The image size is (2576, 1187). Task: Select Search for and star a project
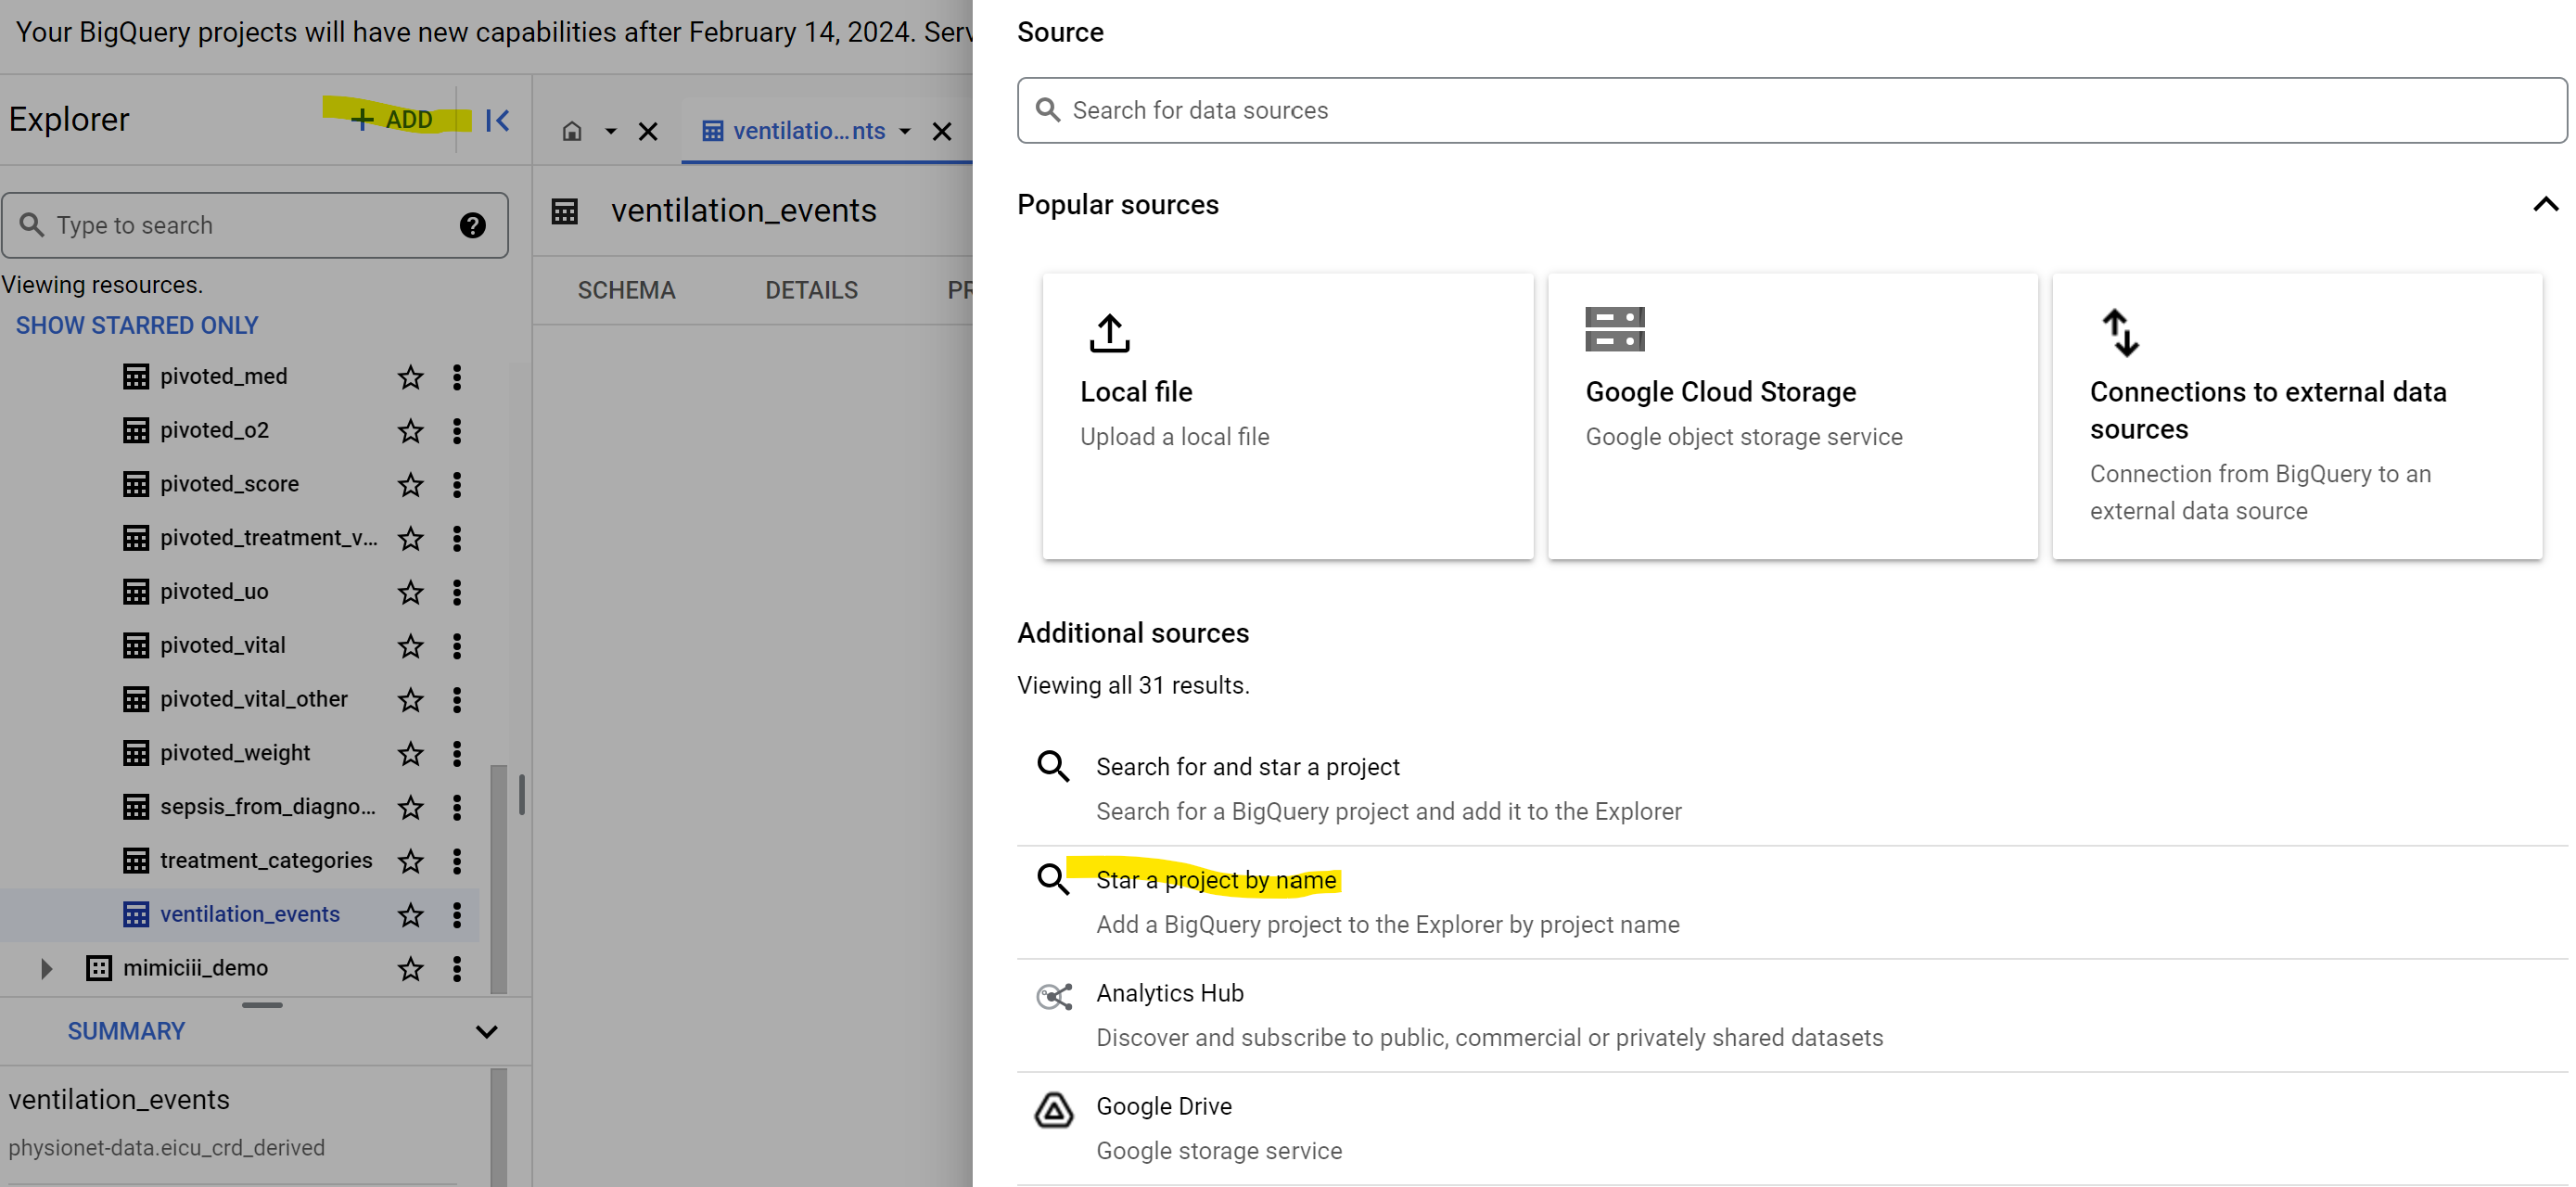click(1792, 788)
